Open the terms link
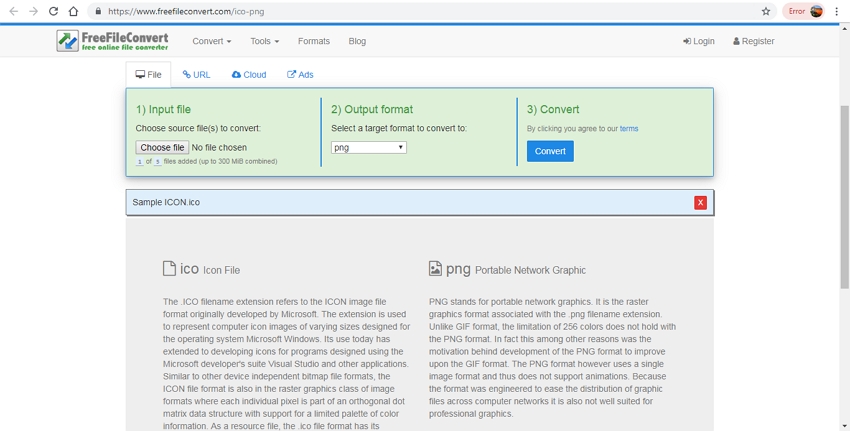Image resolution: width=850 pixels, height=431 pixels. [x=628, y=128]
